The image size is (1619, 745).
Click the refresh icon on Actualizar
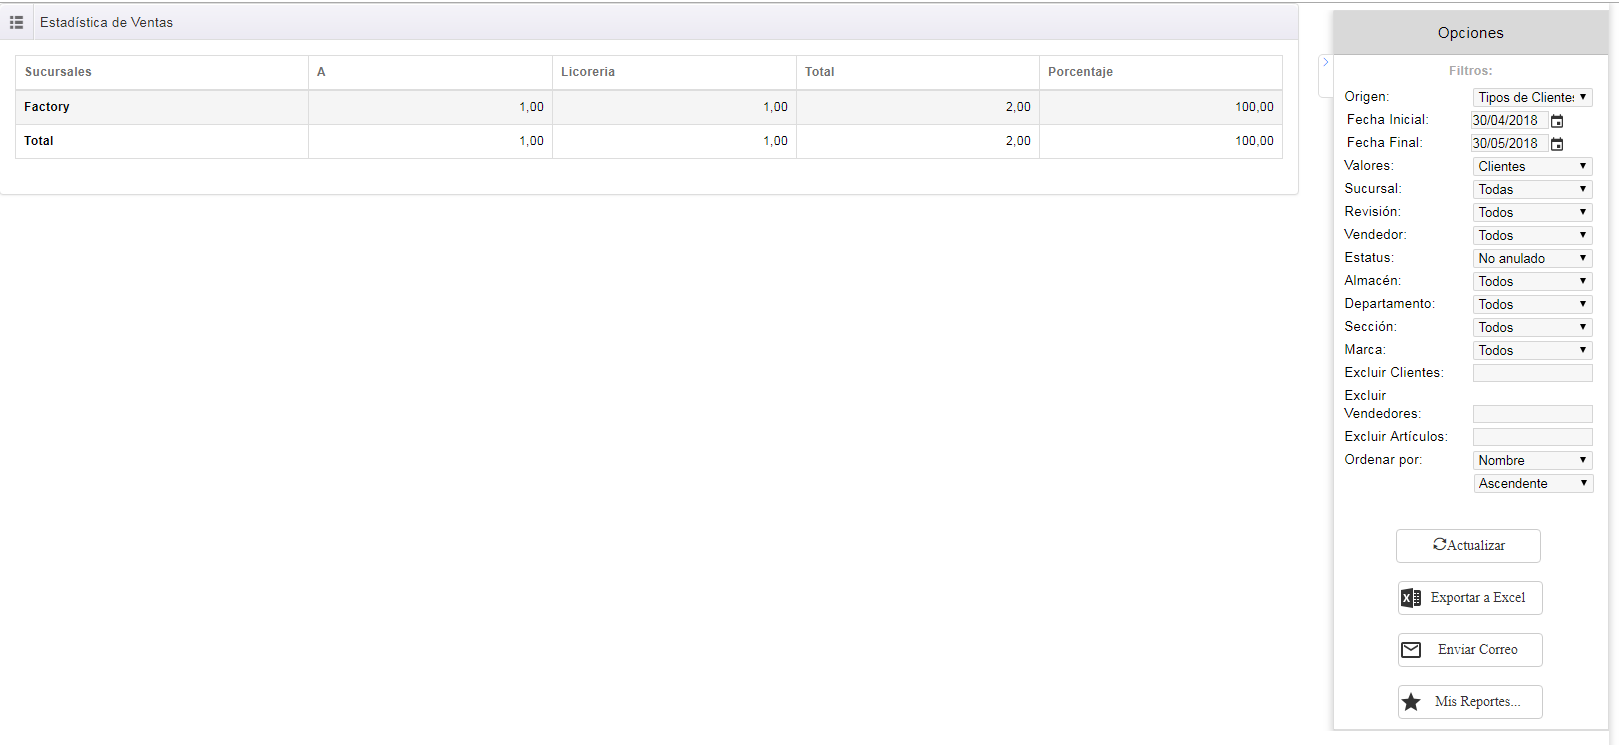pos(1439,545)
